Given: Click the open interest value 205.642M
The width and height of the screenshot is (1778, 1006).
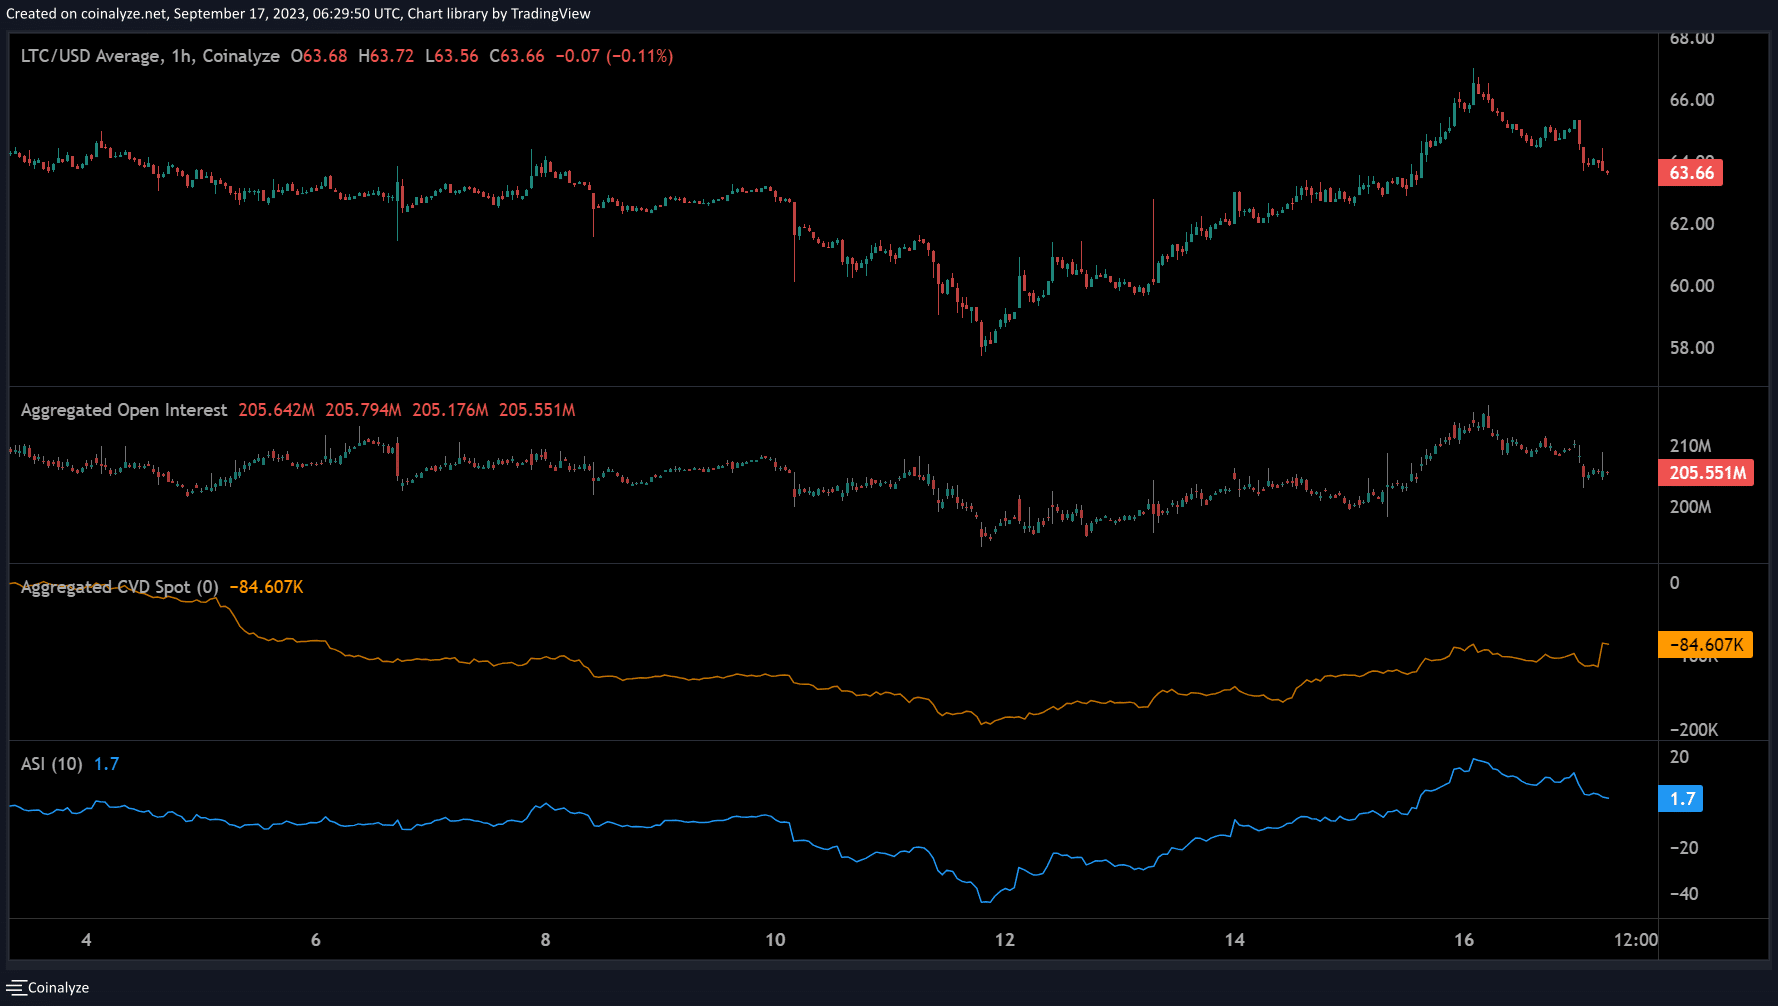Looking at the screenshot, I should 277,410.
